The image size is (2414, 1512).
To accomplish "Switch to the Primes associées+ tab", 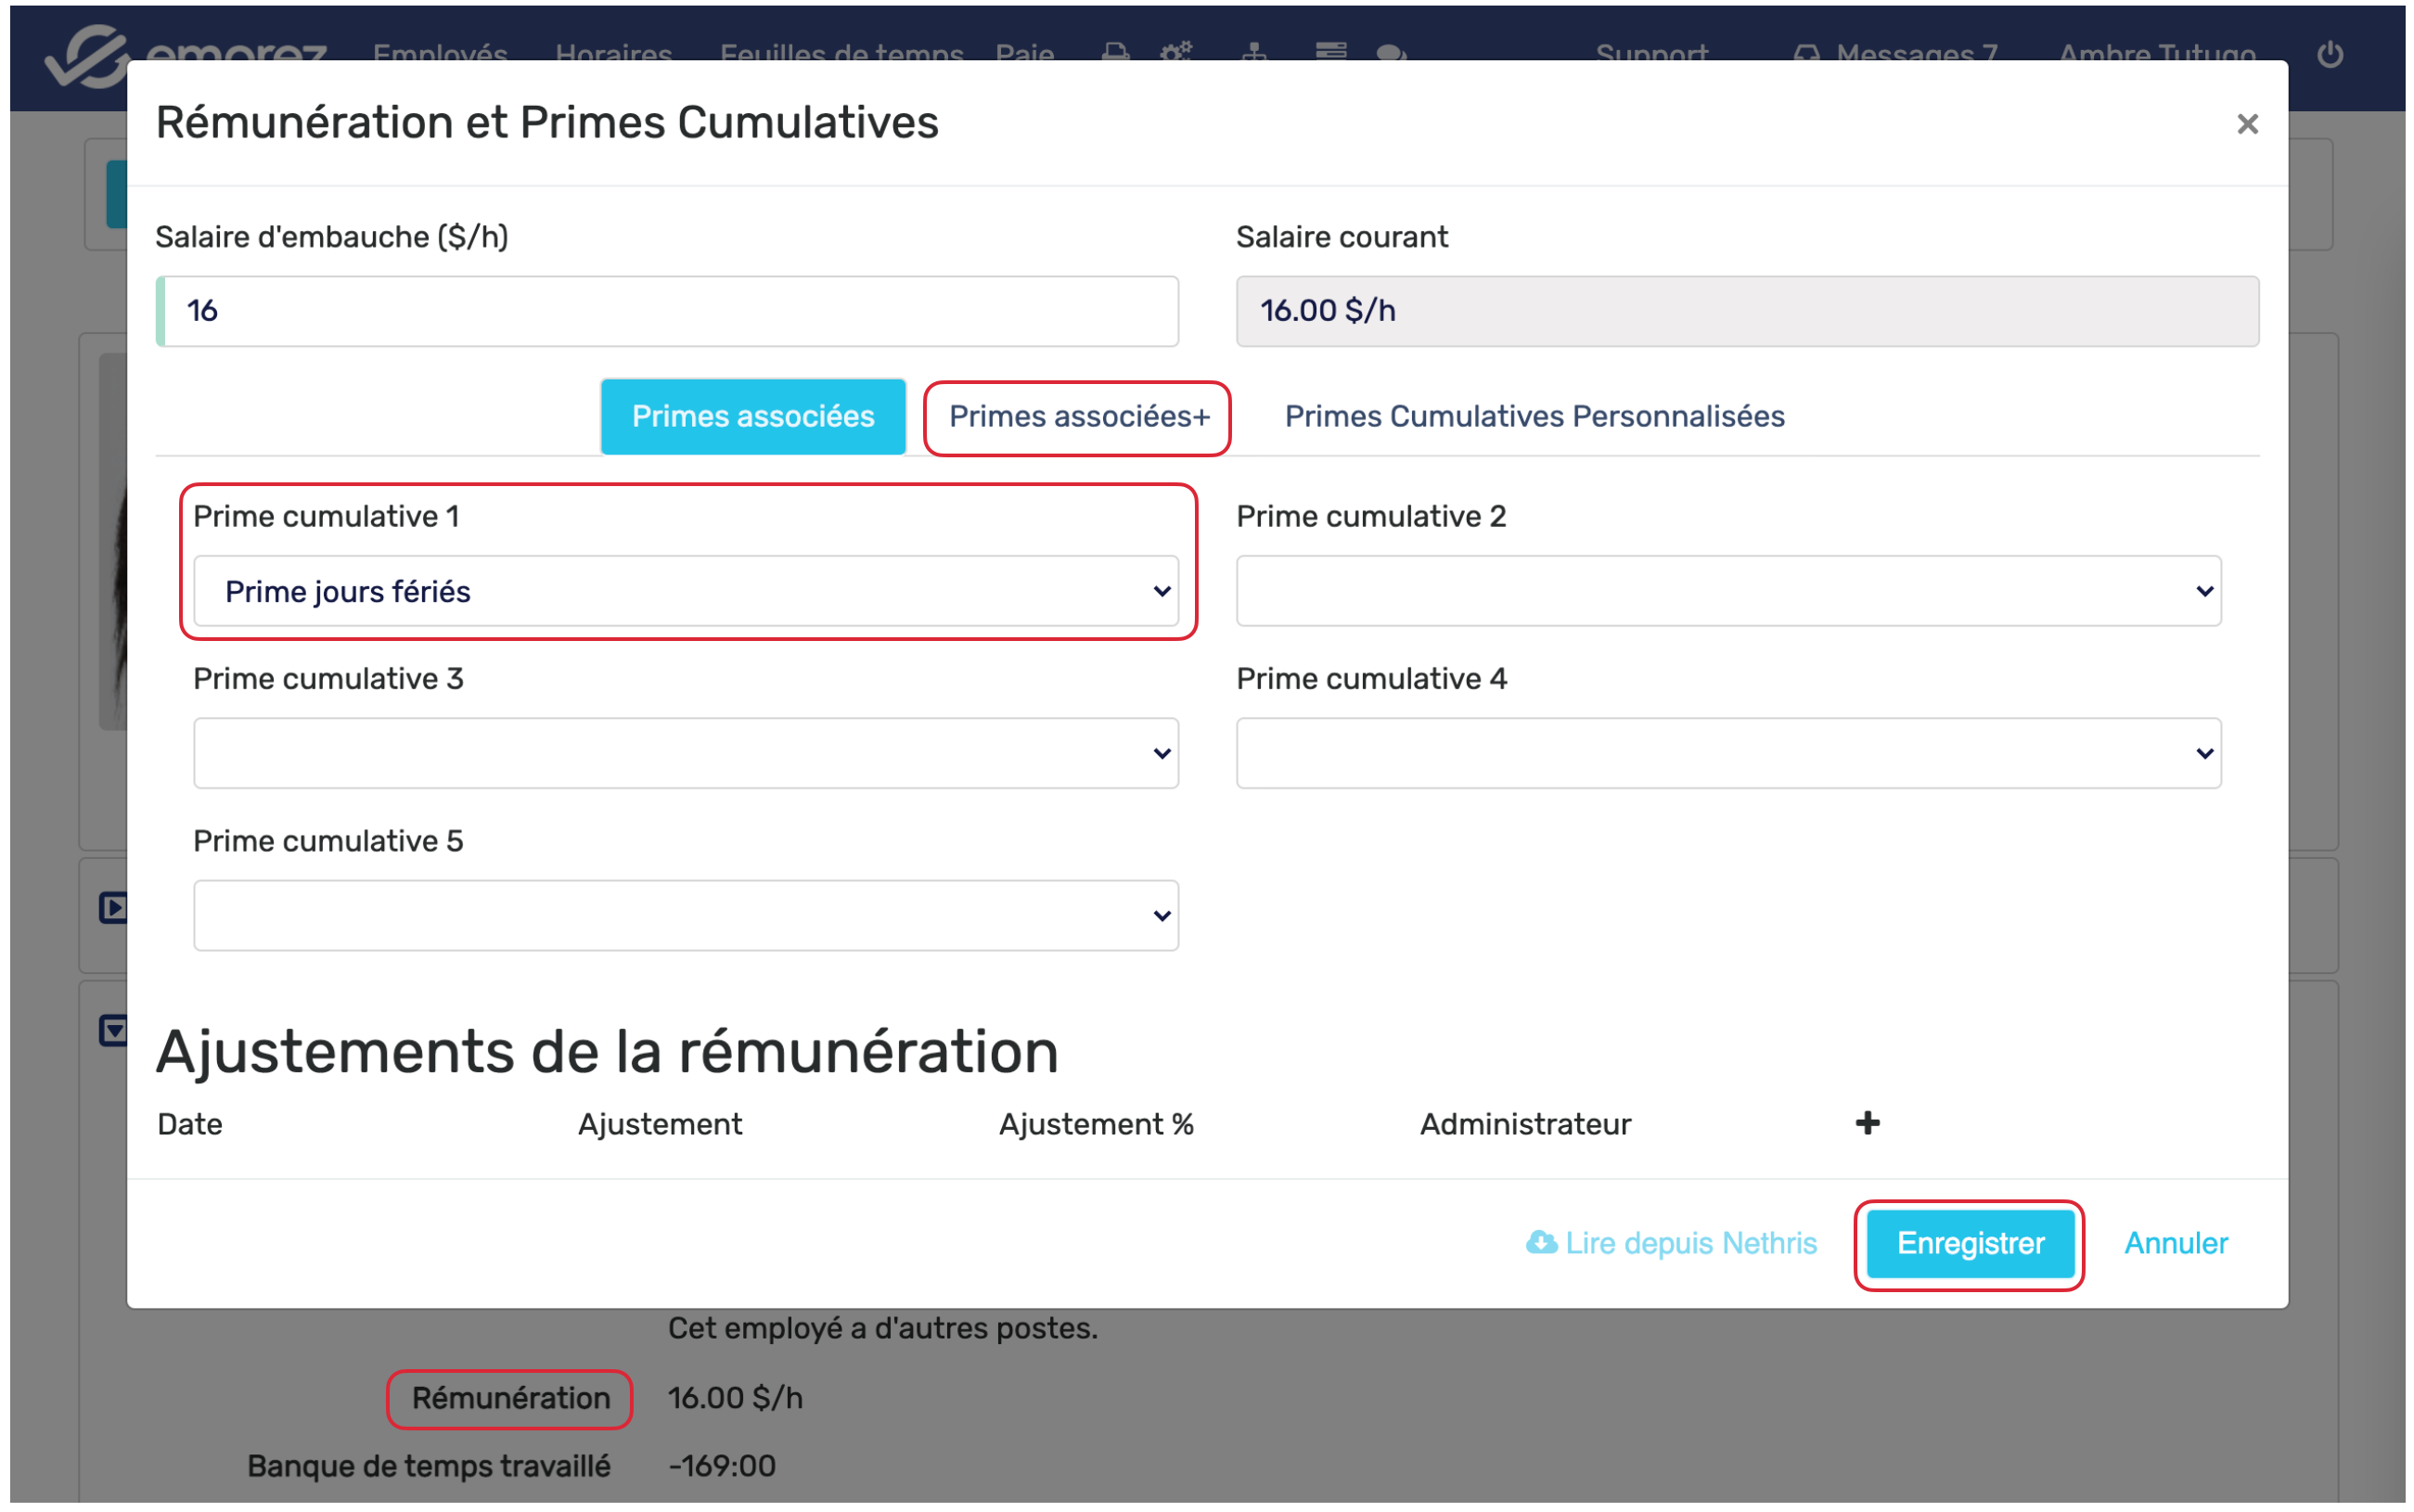I will coord(1077,417).
